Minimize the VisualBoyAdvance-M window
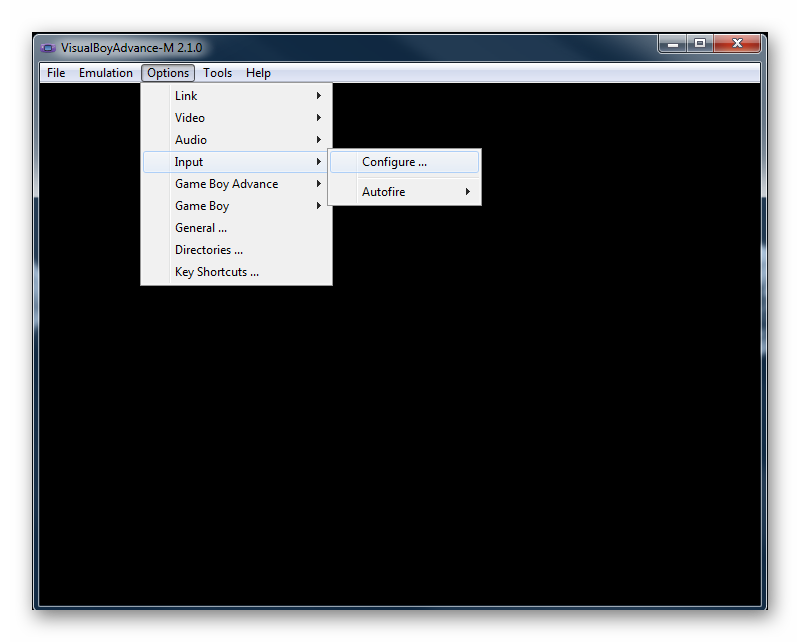 click(671, 44)
